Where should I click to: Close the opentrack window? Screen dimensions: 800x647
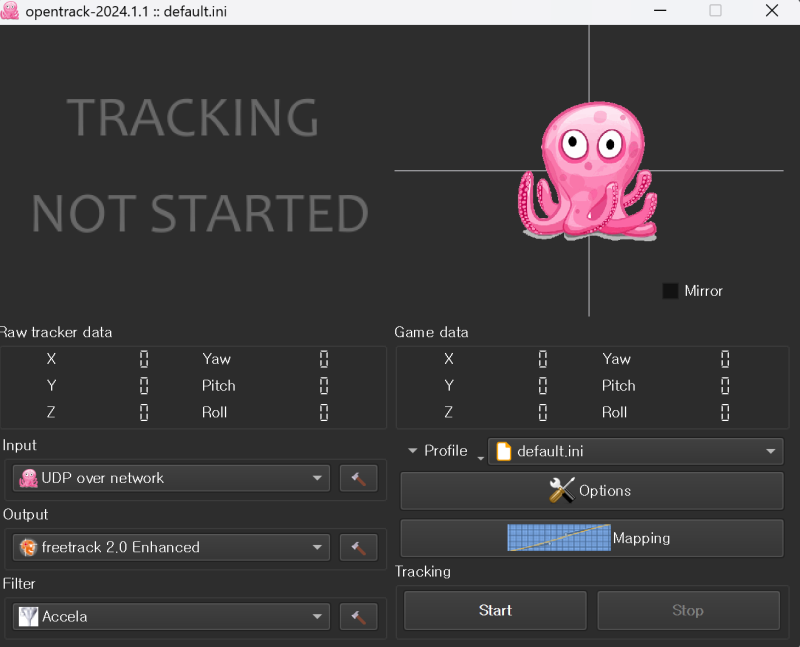click(771, 11)
